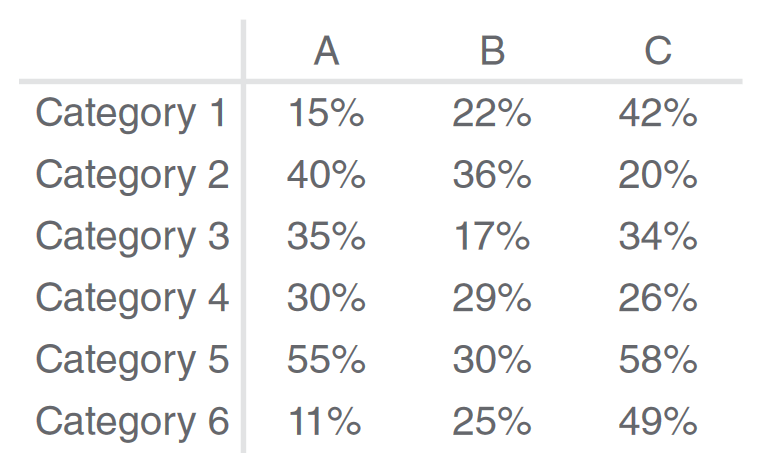Select the 55% cell in Category 5

click(x=326, y=360)
